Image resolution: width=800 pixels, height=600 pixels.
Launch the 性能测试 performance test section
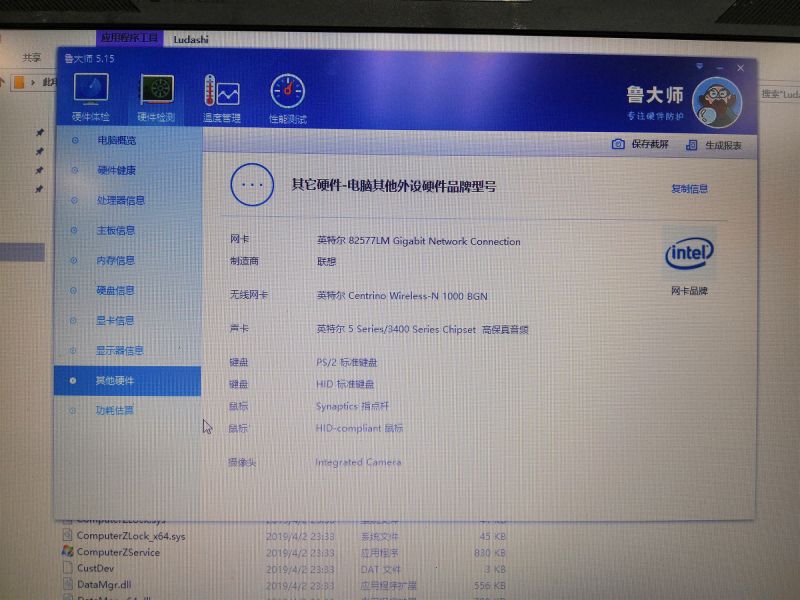288,99
